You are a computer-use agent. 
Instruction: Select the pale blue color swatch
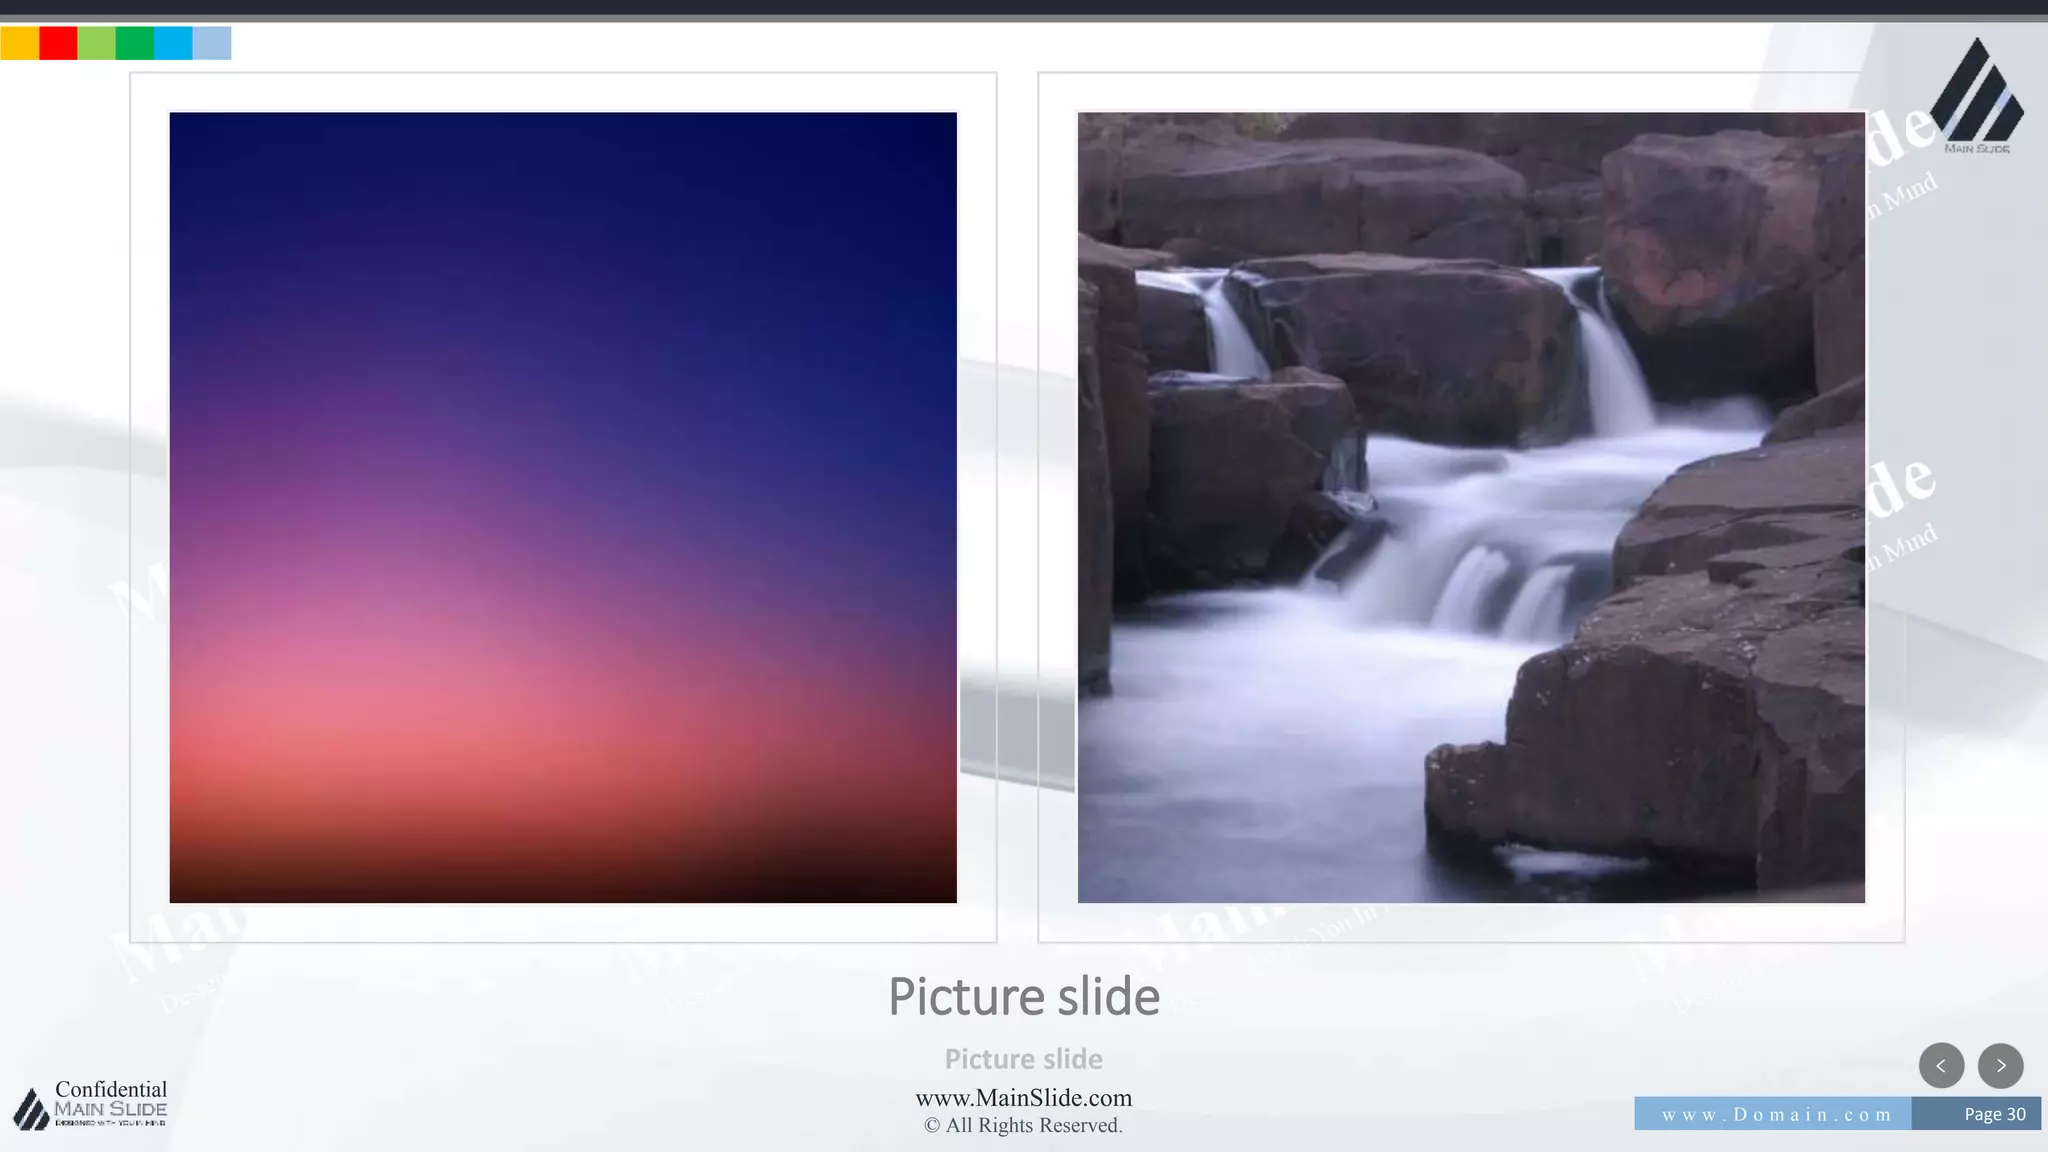click(x=212, y=43)
